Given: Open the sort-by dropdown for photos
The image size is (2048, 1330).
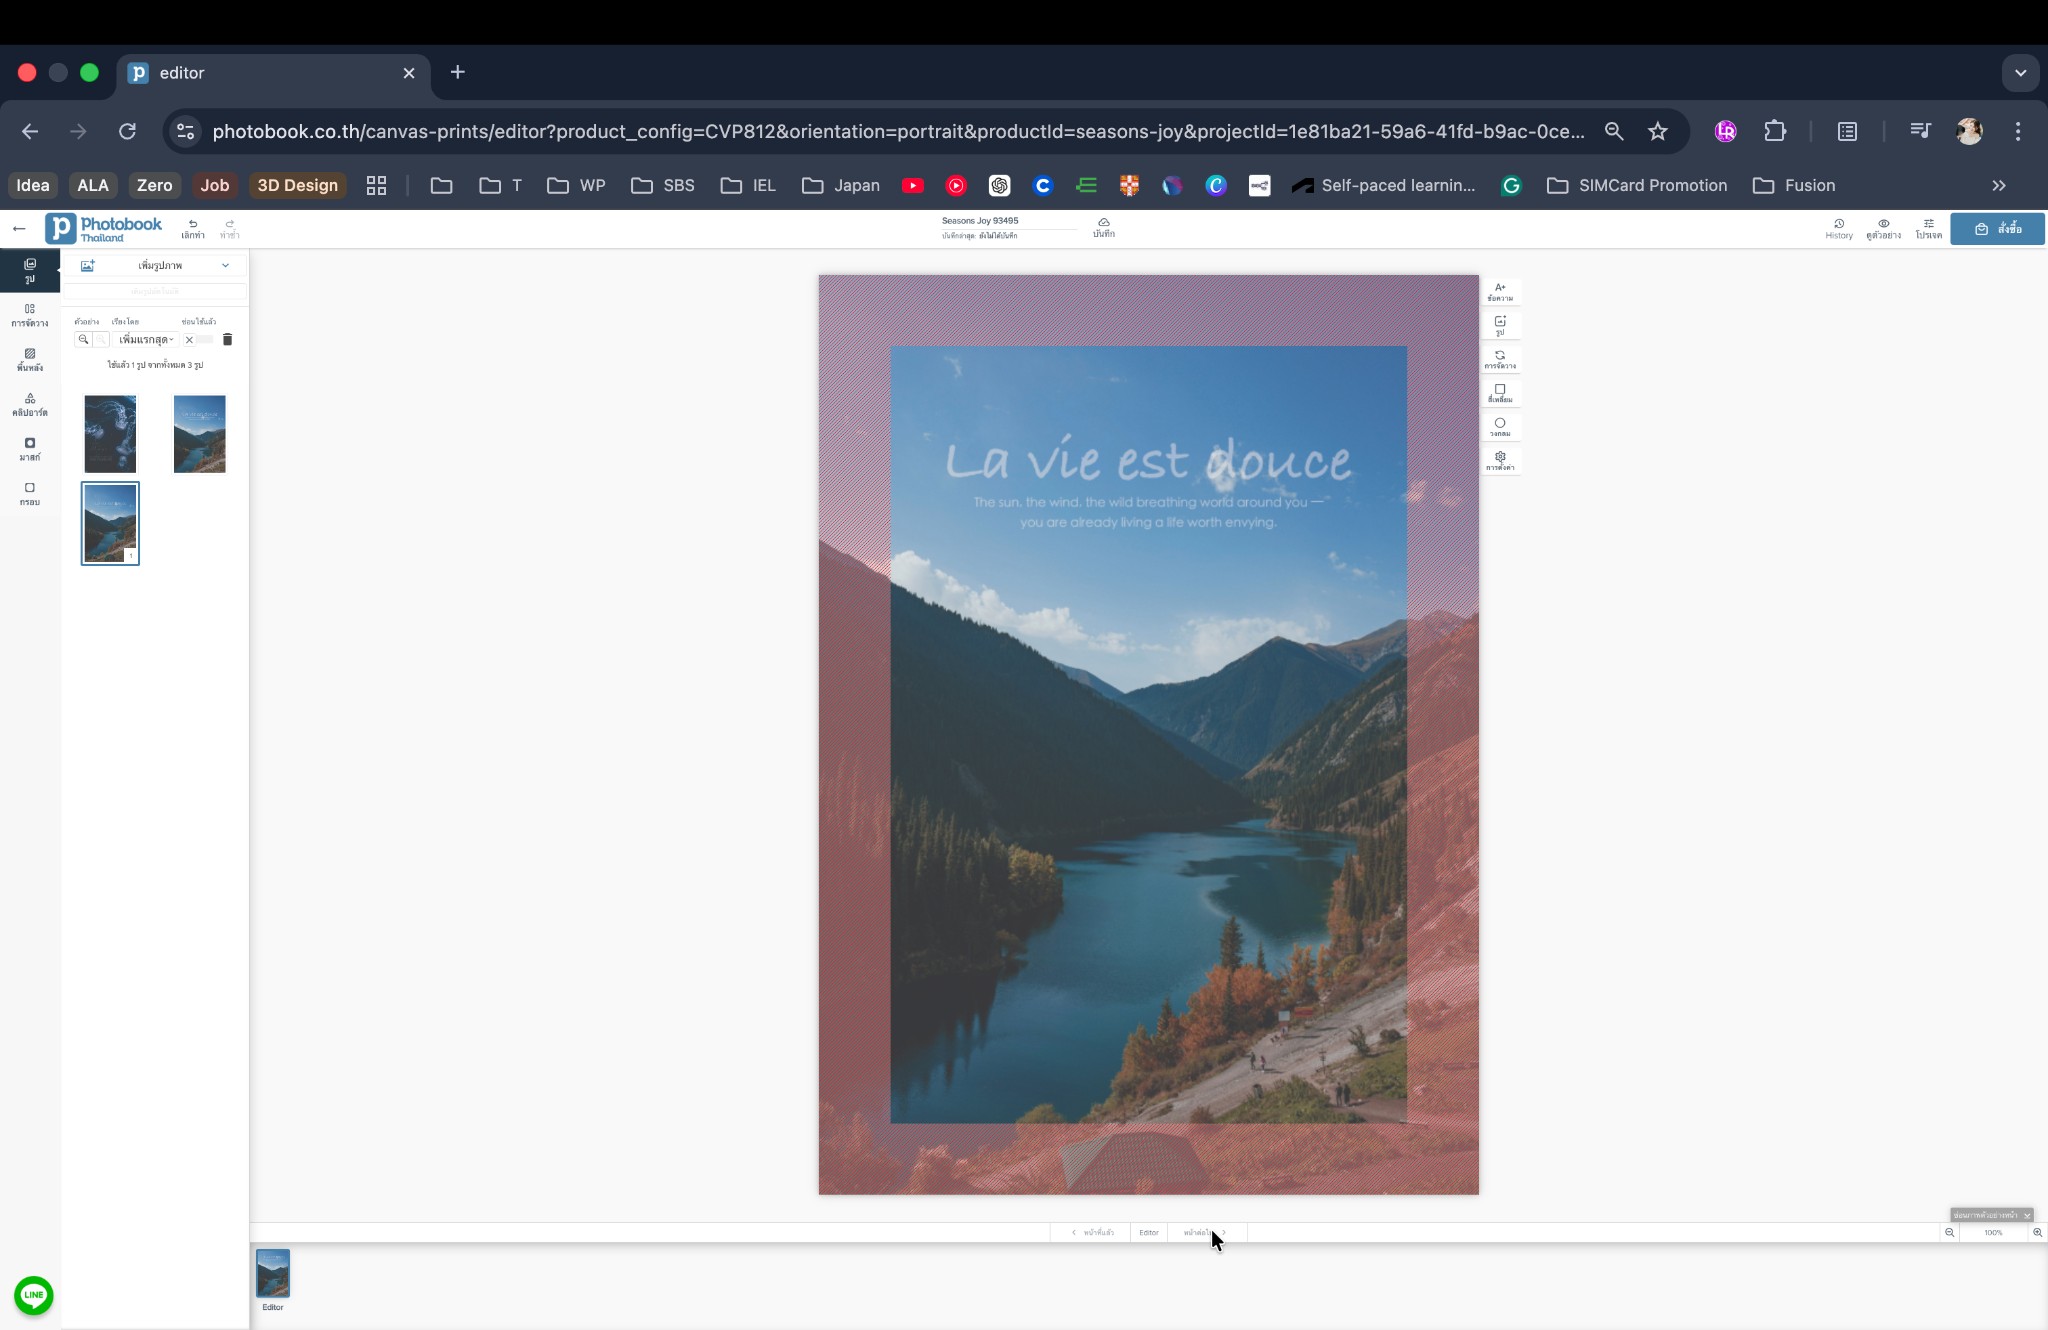Looking at the screenshot, I should [146, 340].
